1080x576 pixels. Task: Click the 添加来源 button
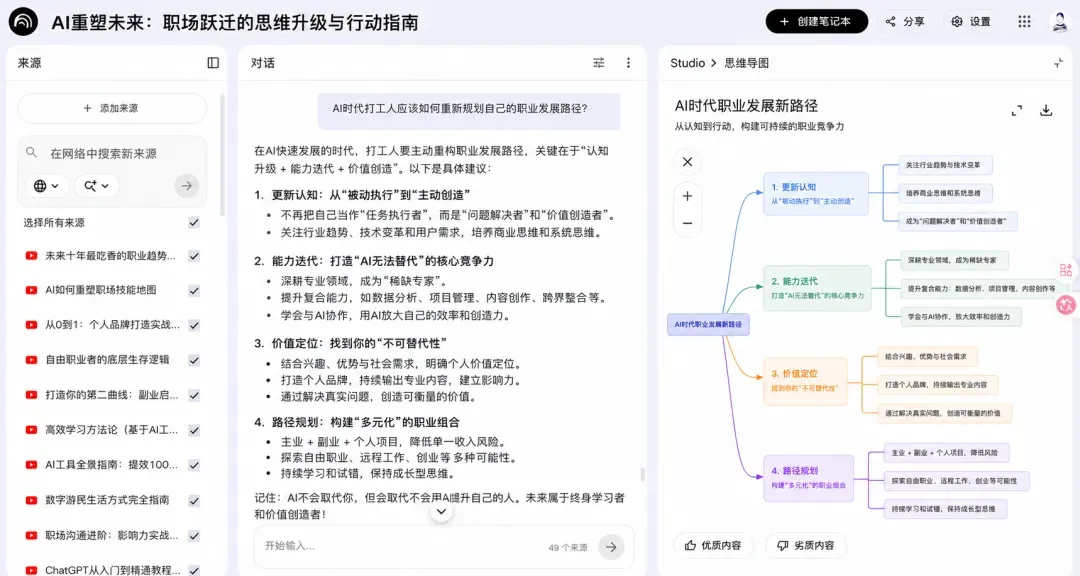pyautogui.click(x=112, y=108)
